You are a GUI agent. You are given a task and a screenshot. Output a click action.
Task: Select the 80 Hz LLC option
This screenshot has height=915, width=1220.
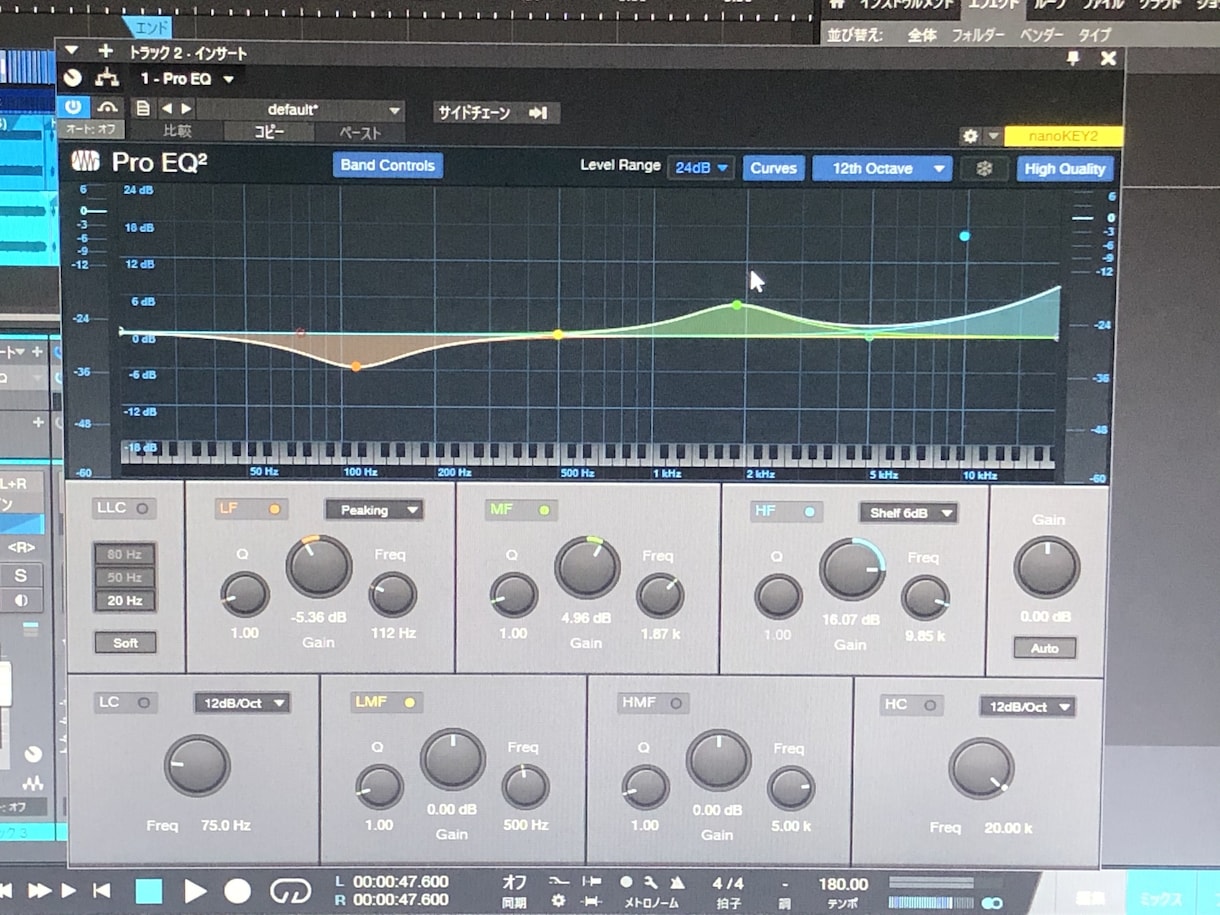click(125, 554)
